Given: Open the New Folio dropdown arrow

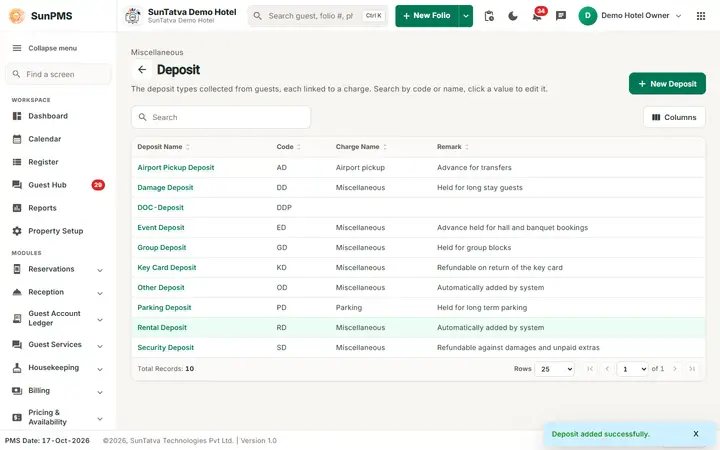Looking at the screenshot, I should tap(466, 16).
